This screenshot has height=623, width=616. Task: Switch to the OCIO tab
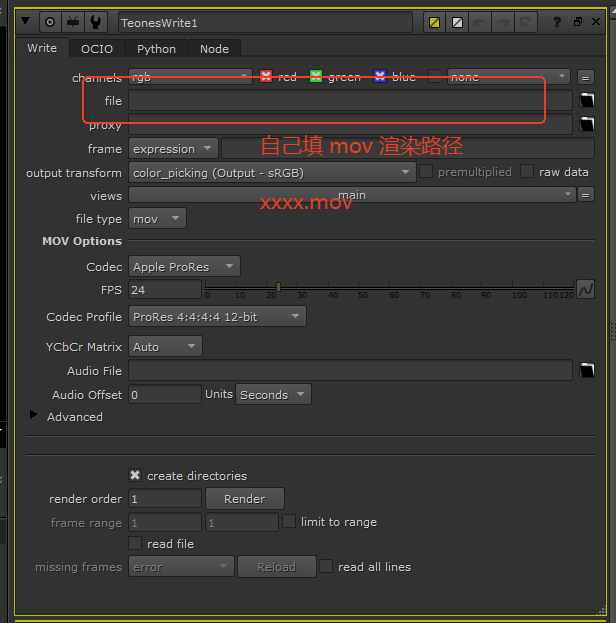[x=97, y=48]
